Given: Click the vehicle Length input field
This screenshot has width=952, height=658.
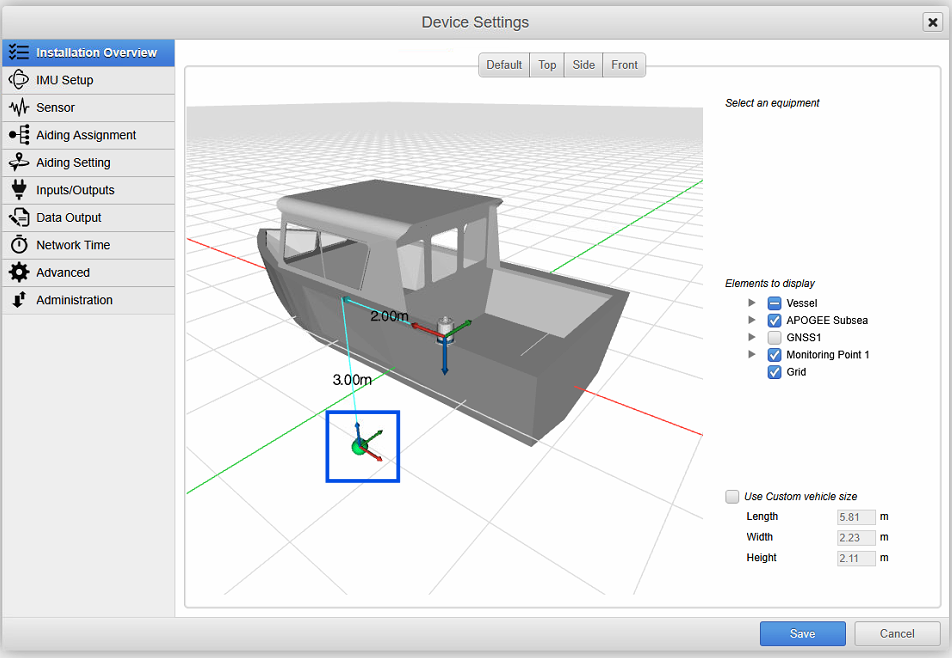Looking at the screenshot, I should [855, 517].
